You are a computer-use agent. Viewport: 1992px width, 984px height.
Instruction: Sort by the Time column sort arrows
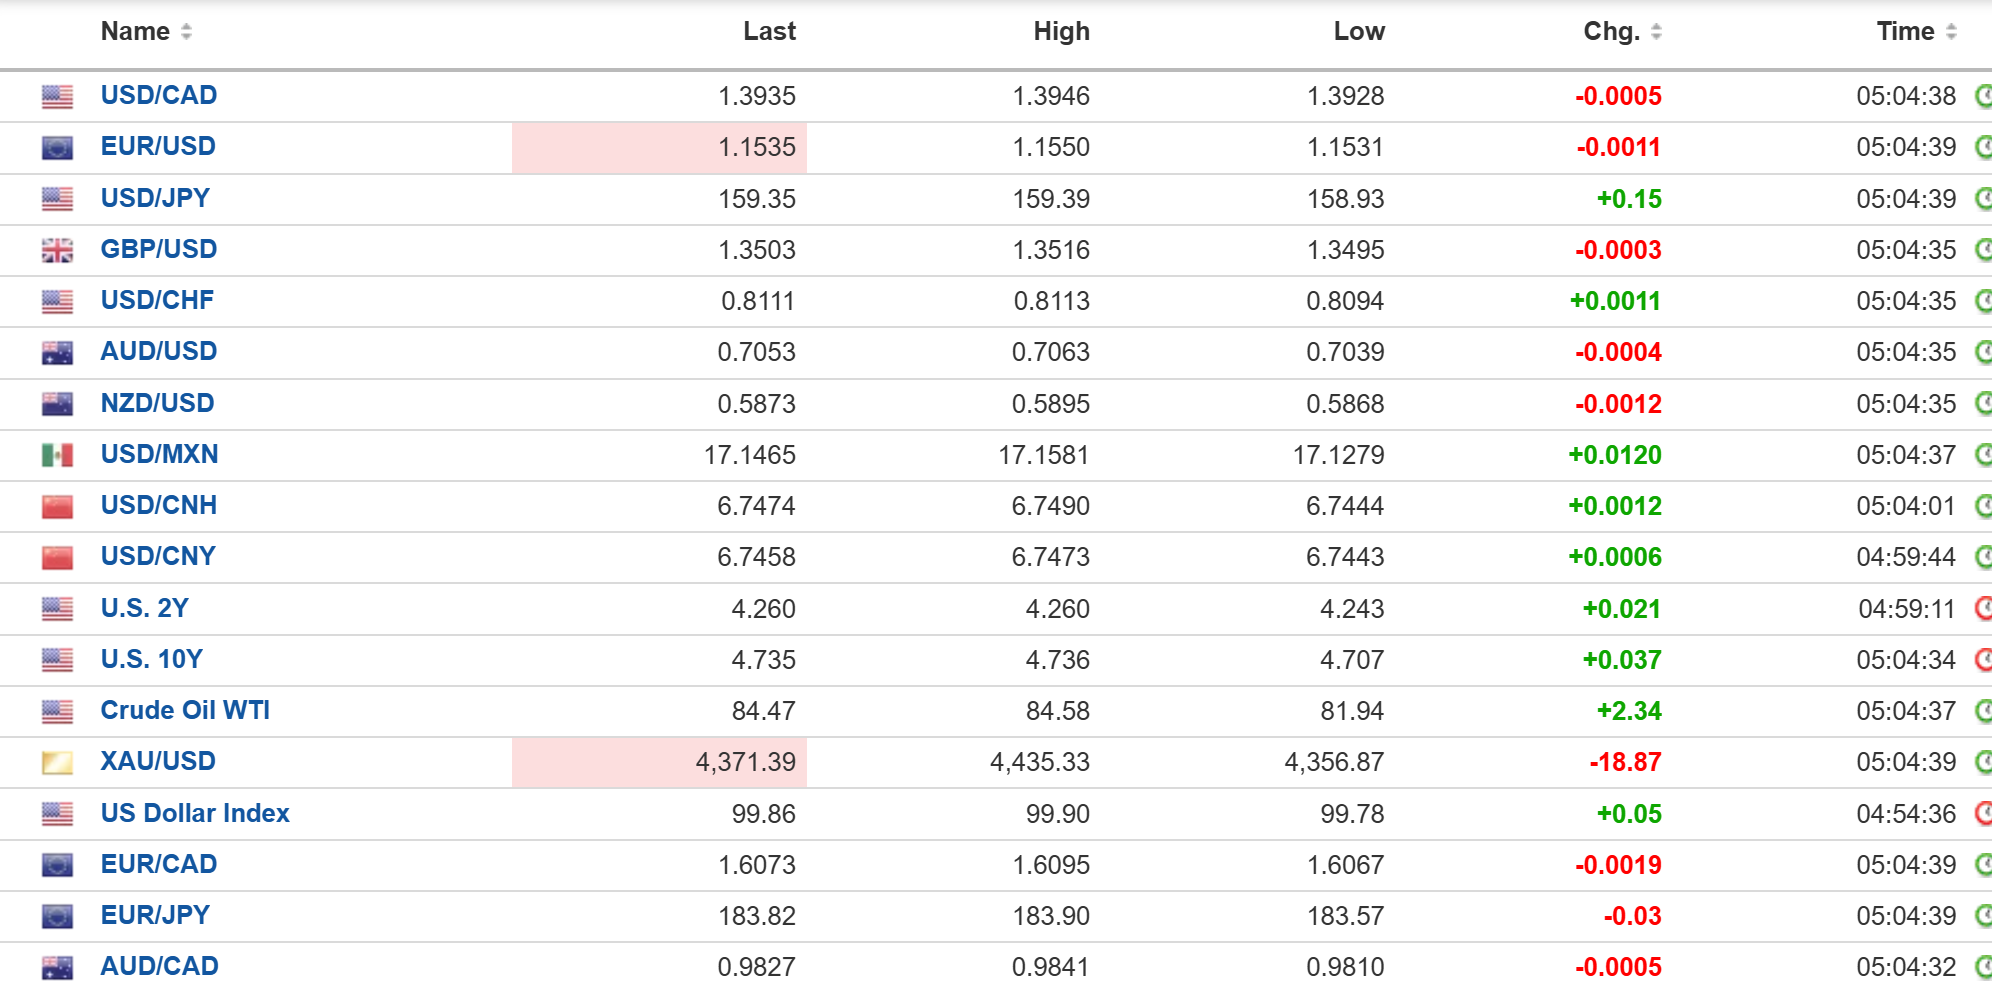[1951, 32]
